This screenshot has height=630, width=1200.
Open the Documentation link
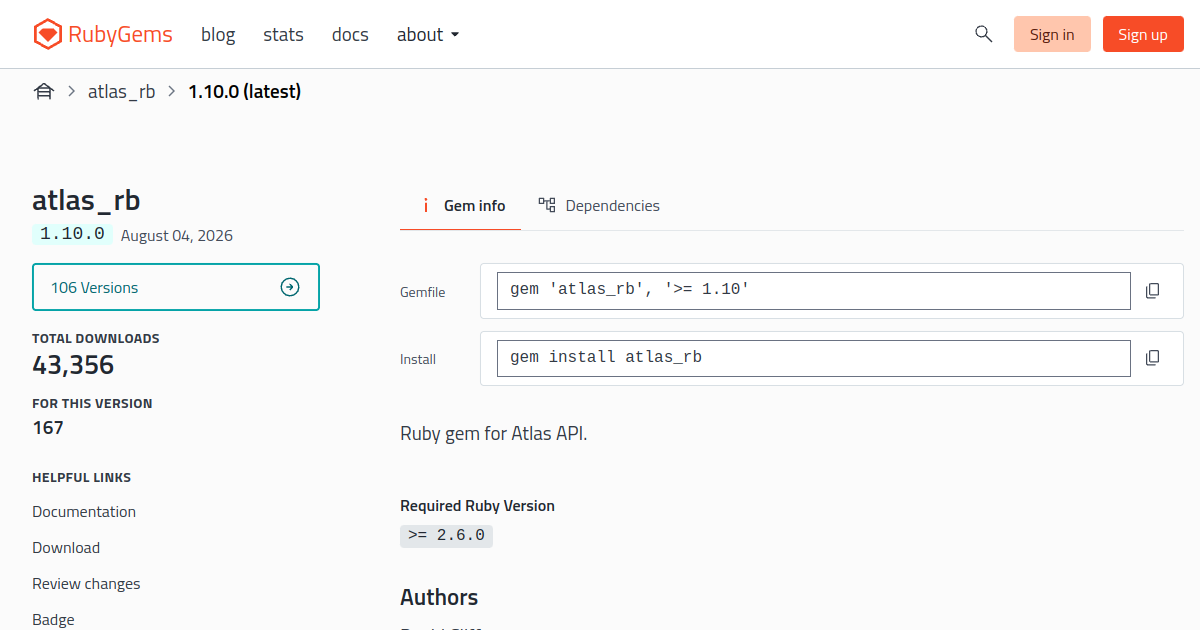click(x=84, y=512)
